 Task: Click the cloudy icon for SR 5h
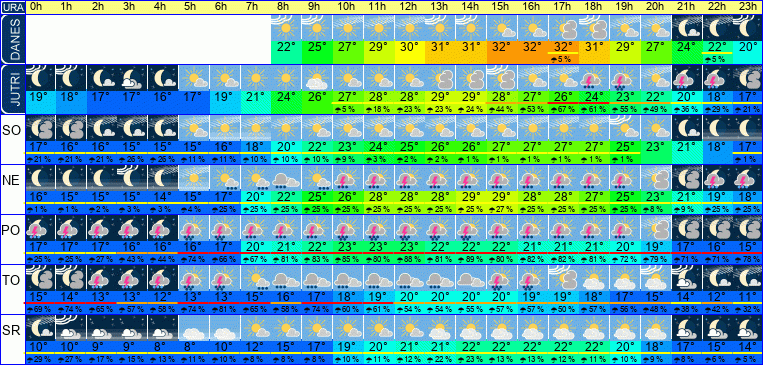click(x=193, y=328)
